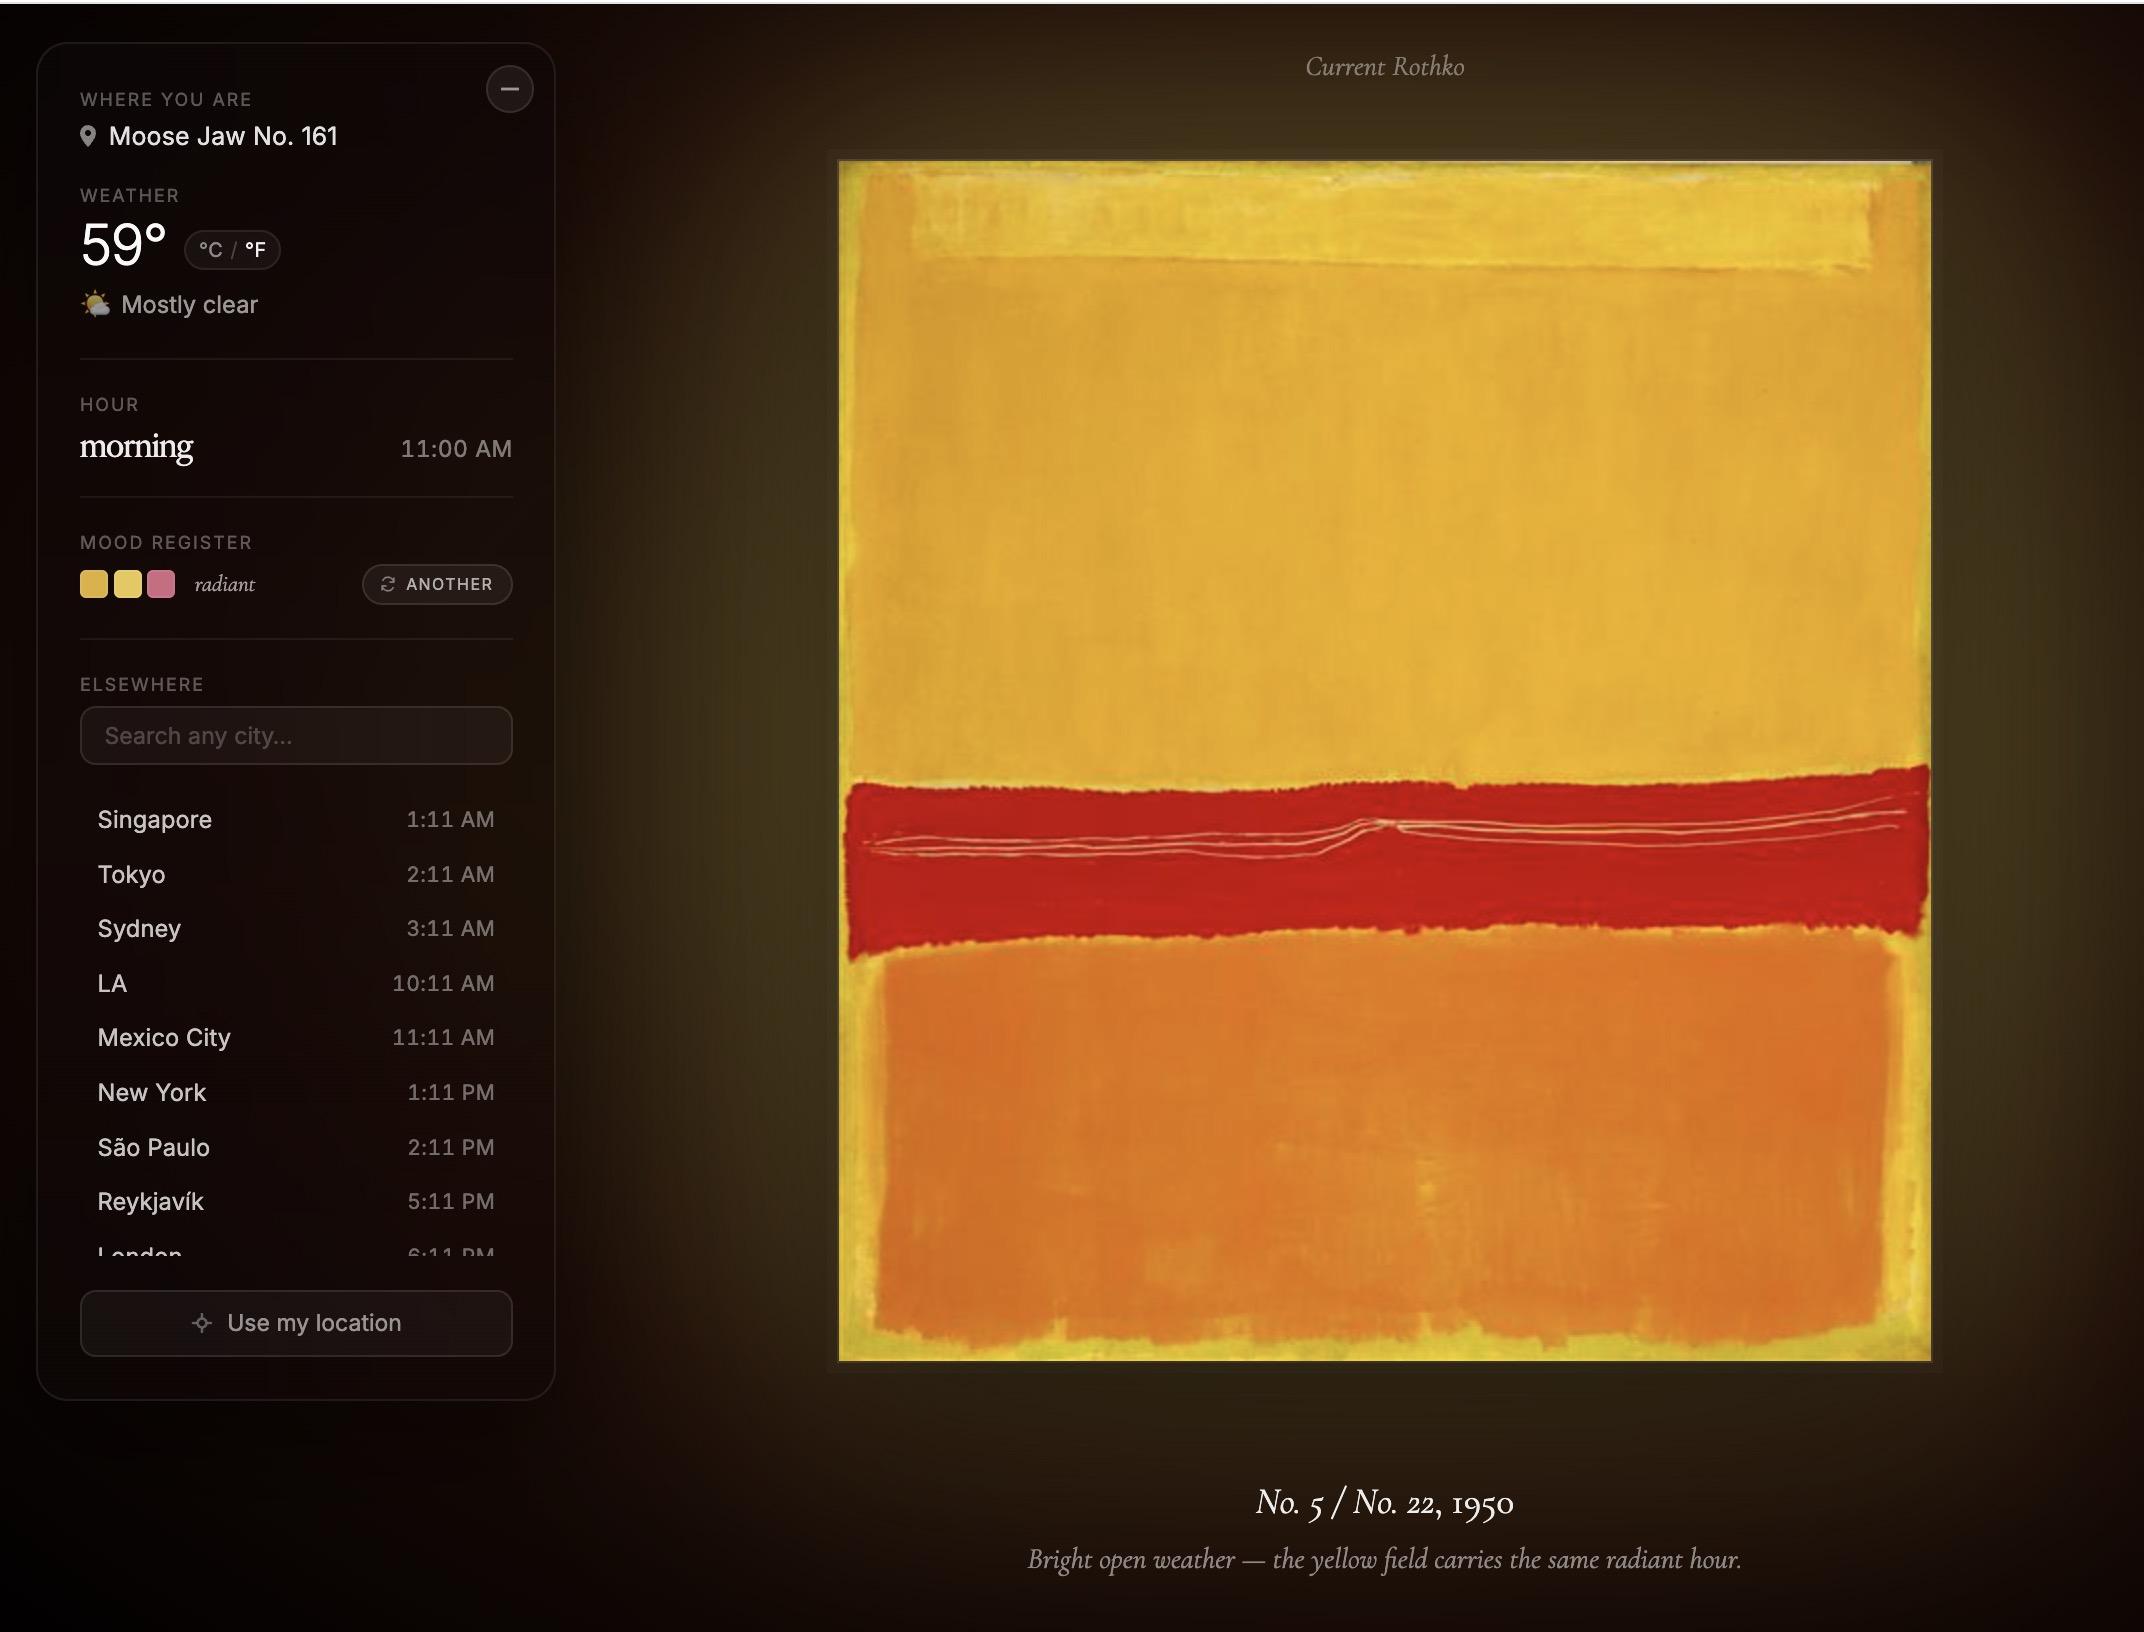Click the ELSEWHERE section label
This screenshot has height=1632, width=2144.
click(142, 684)
